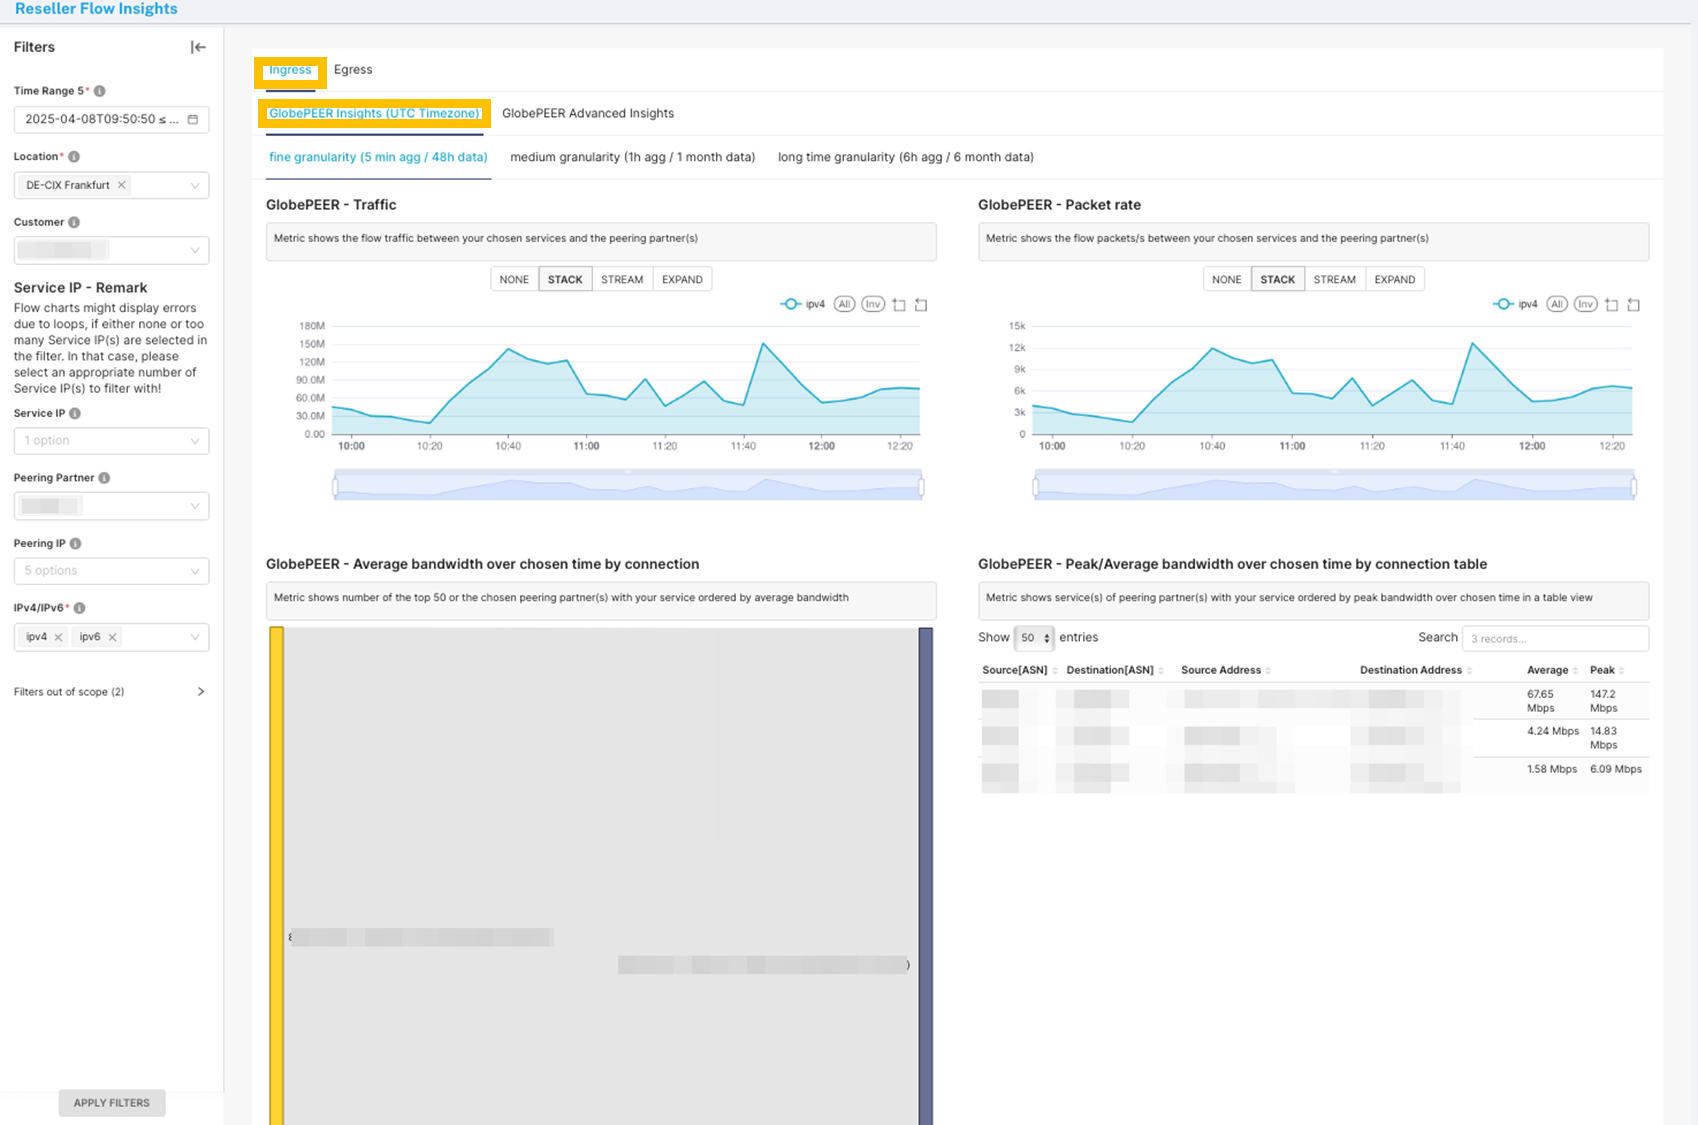Sort the table by Destination[ASN] column

(1115, 670)
